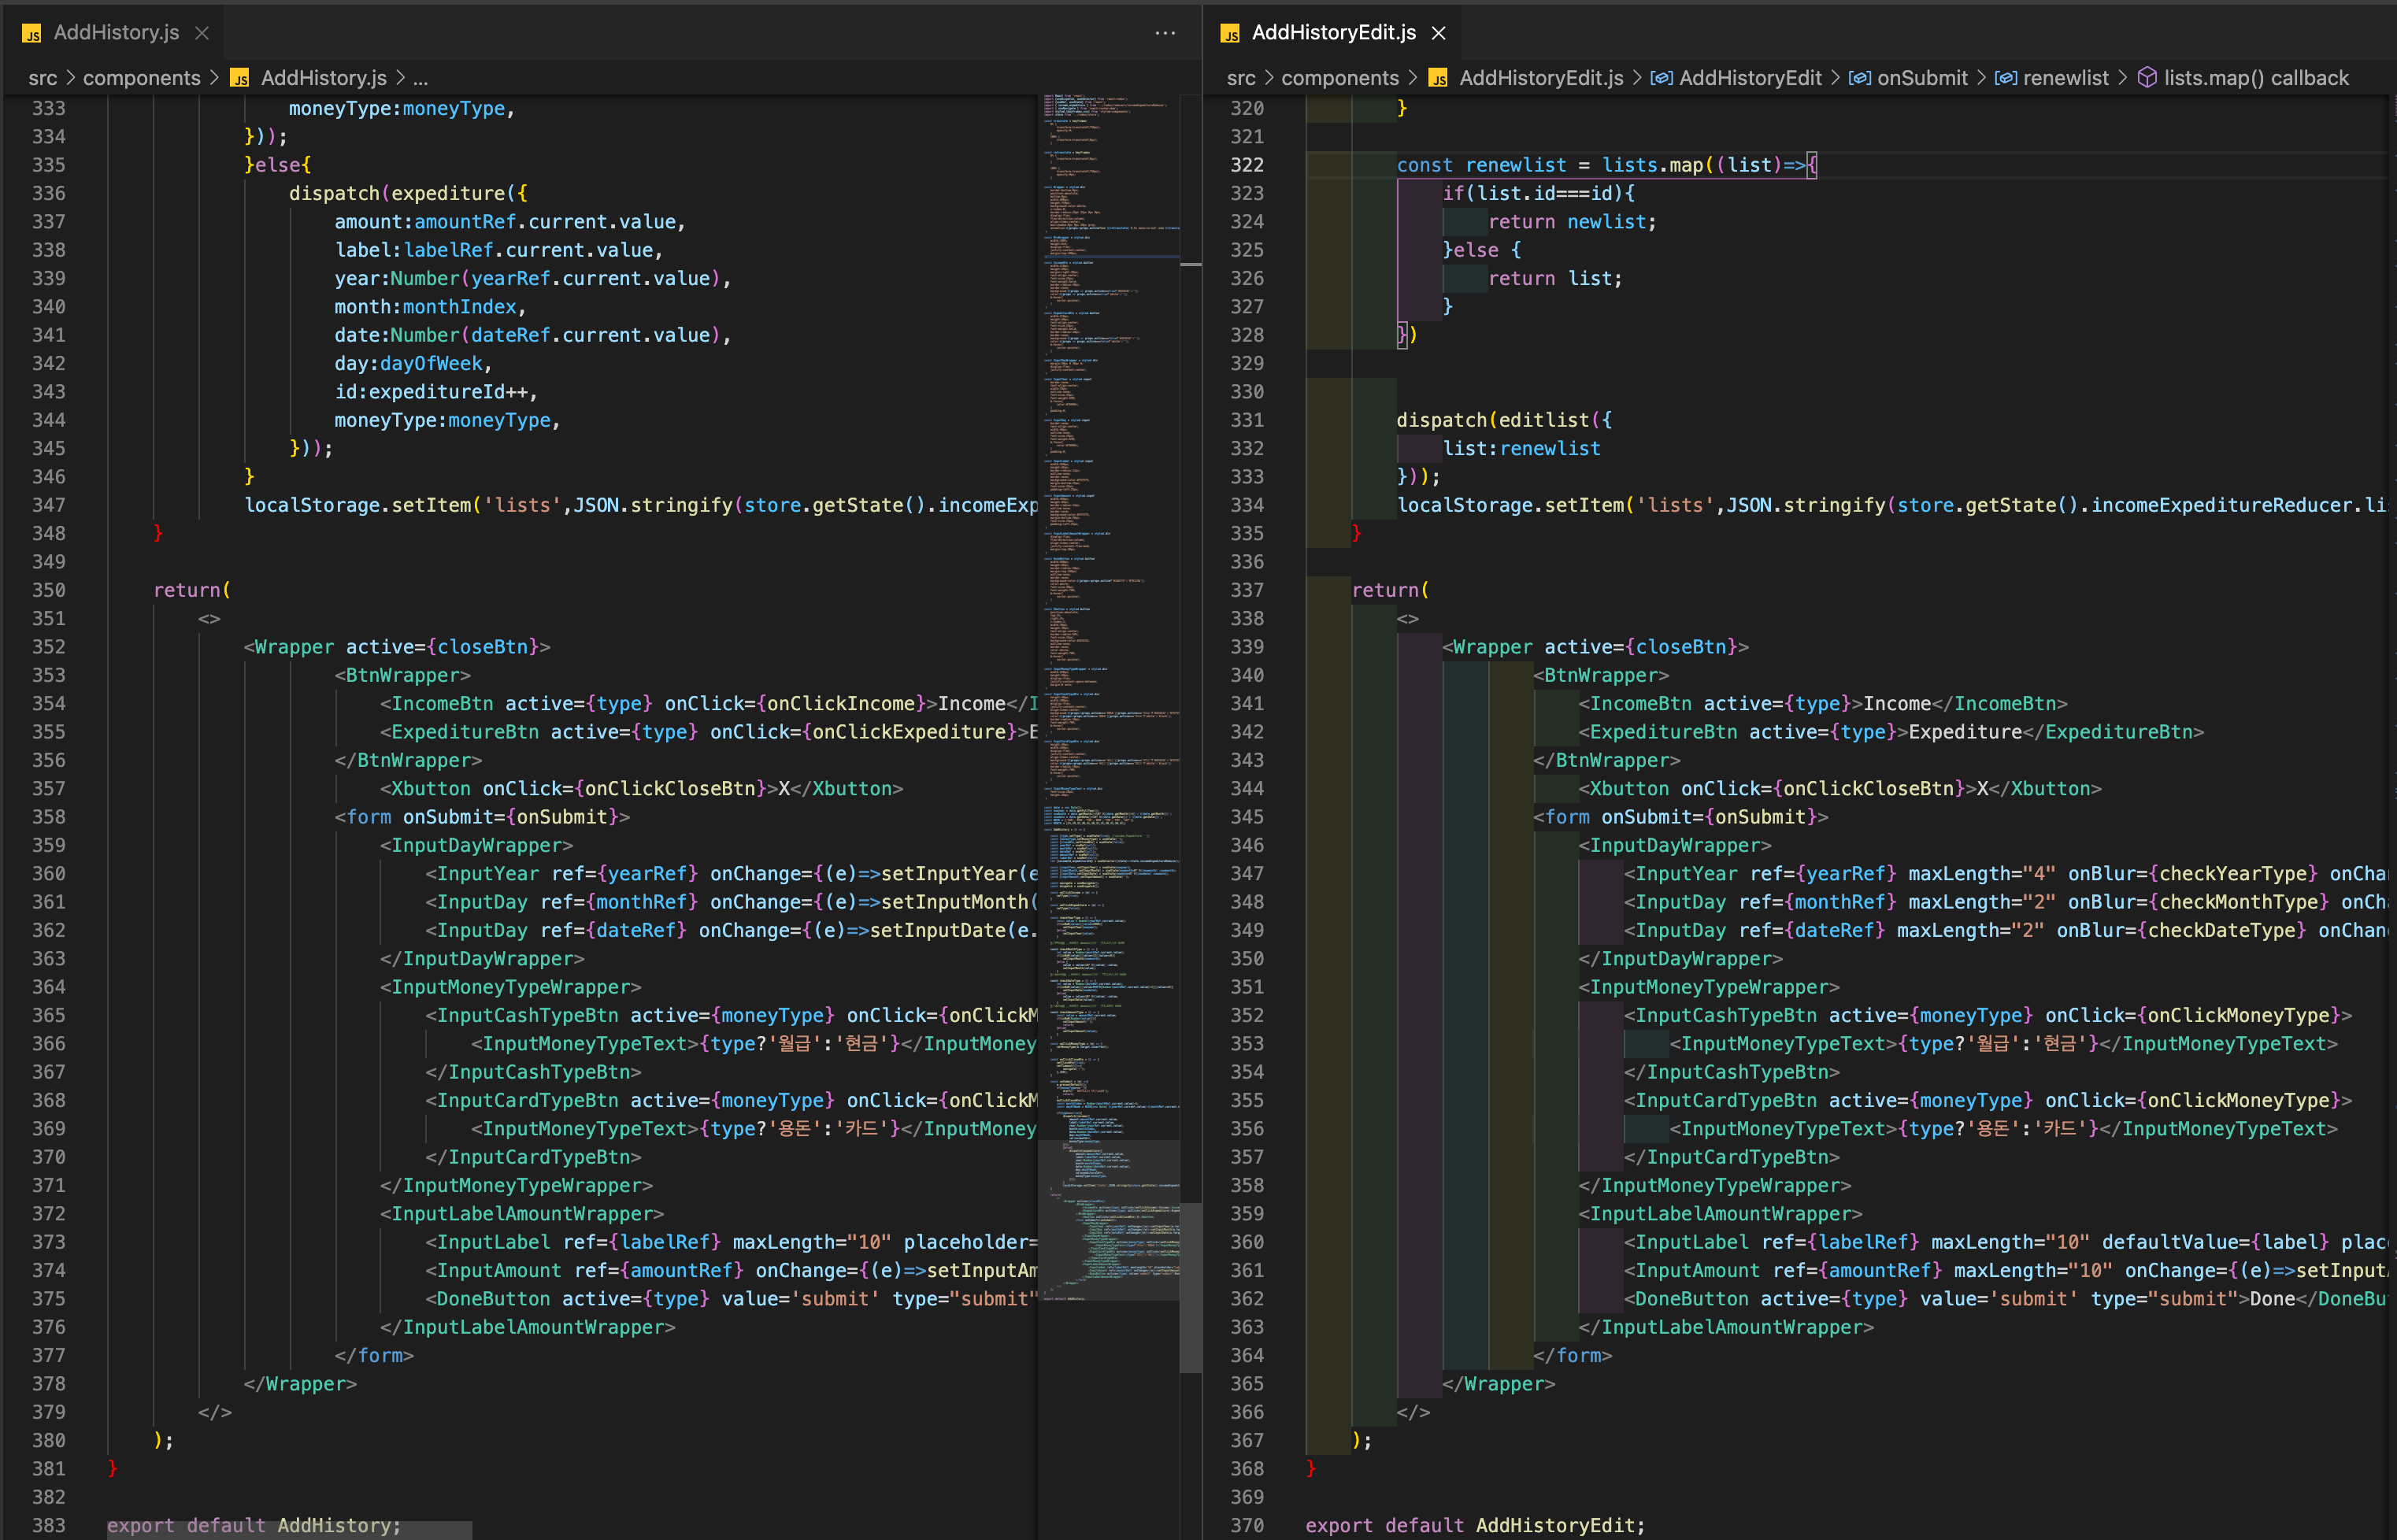Open More Actions ellipsis in left editor

[x=1165, y=33]
